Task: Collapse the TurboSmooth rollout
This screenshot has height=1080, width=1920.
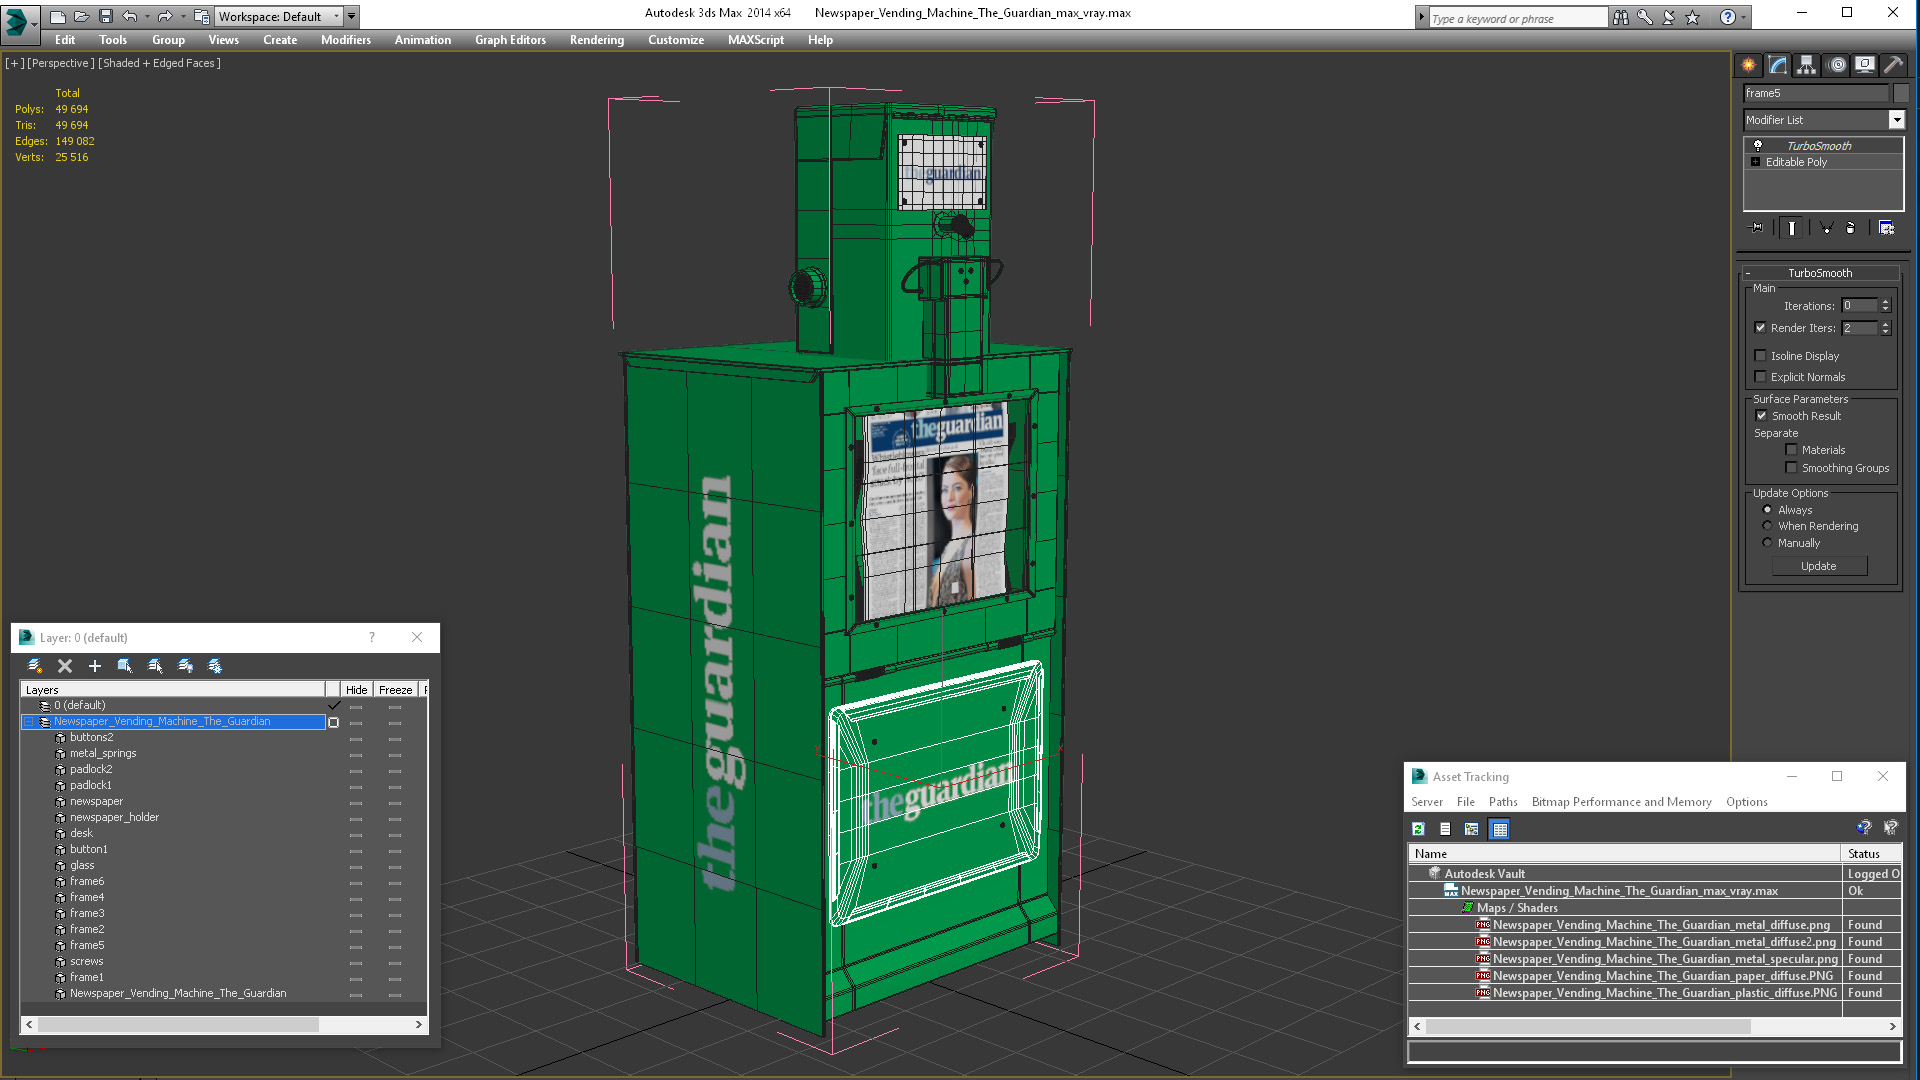Action: pos(1747,273)
